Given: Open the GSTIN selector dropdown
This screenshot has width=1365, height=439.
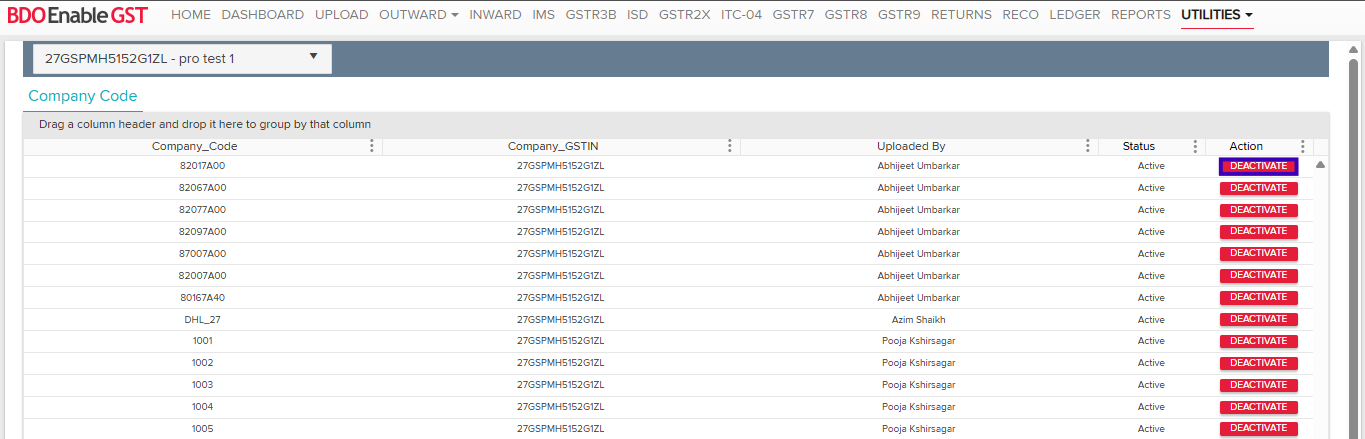Looking at the screenshot, I should [x=182, y=59].
